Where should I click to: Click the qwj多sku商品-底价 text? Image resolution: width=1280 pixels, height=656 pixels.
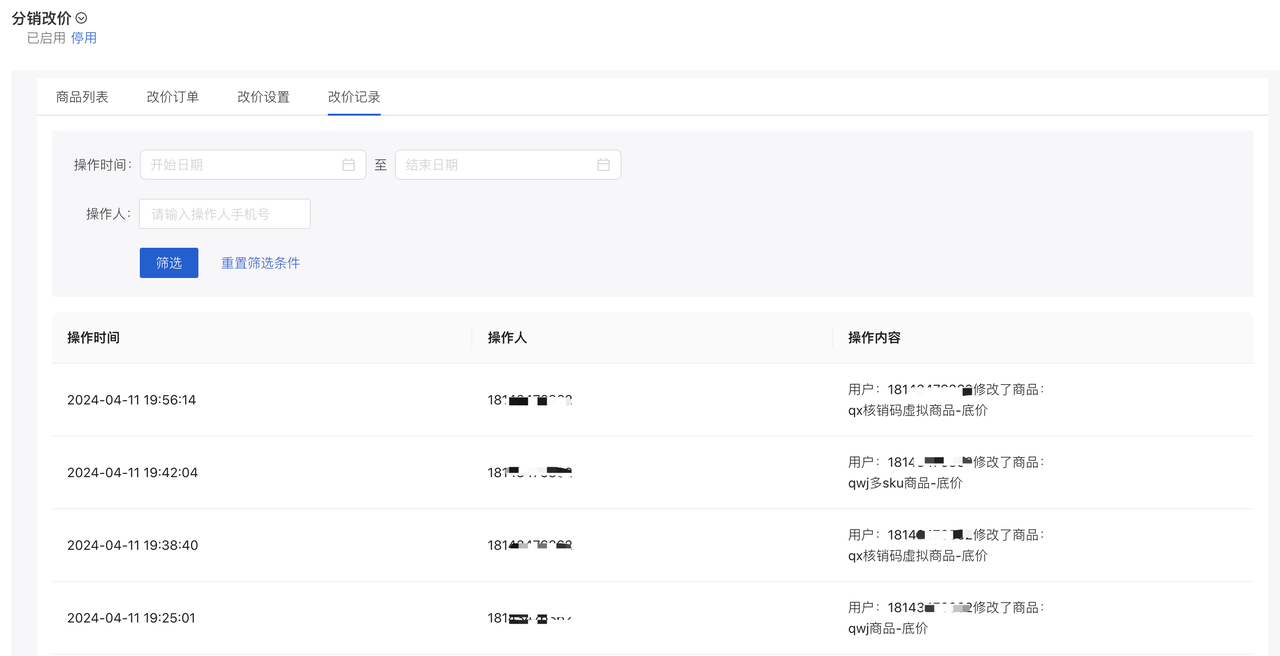coord(905,483)
